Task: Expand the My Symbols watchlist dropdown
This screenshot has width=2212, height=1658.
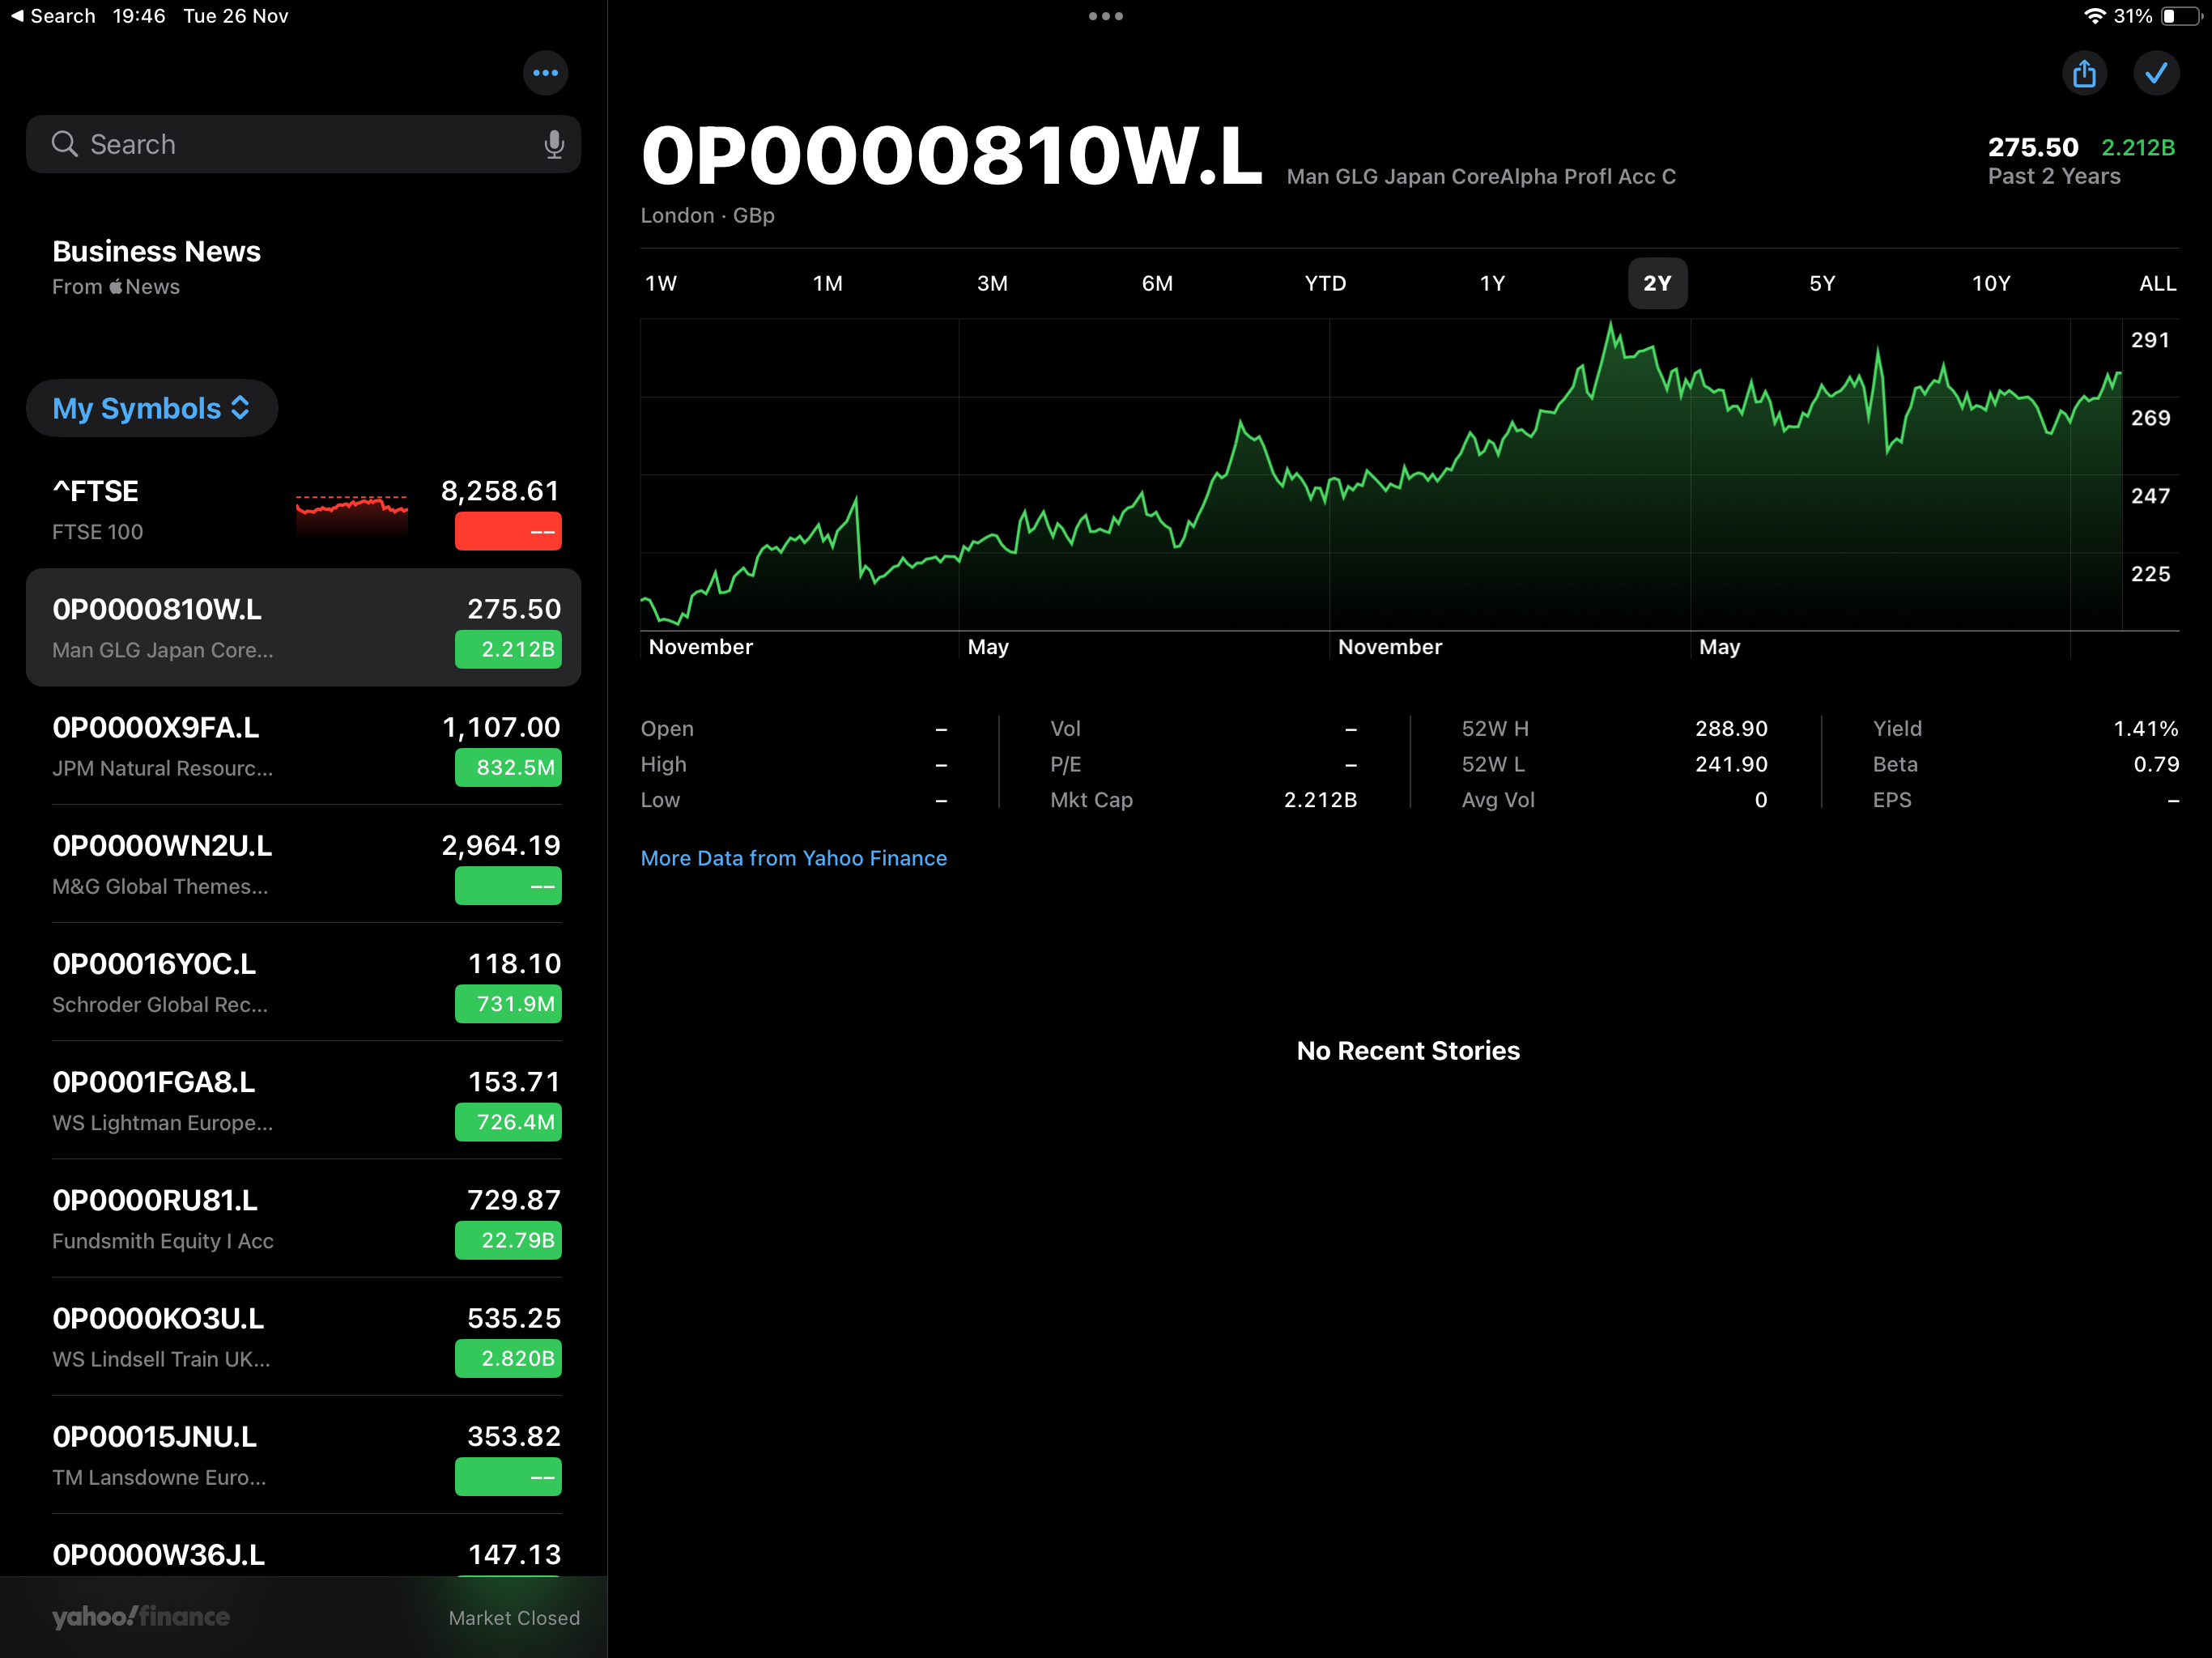Action: (152, 408)
